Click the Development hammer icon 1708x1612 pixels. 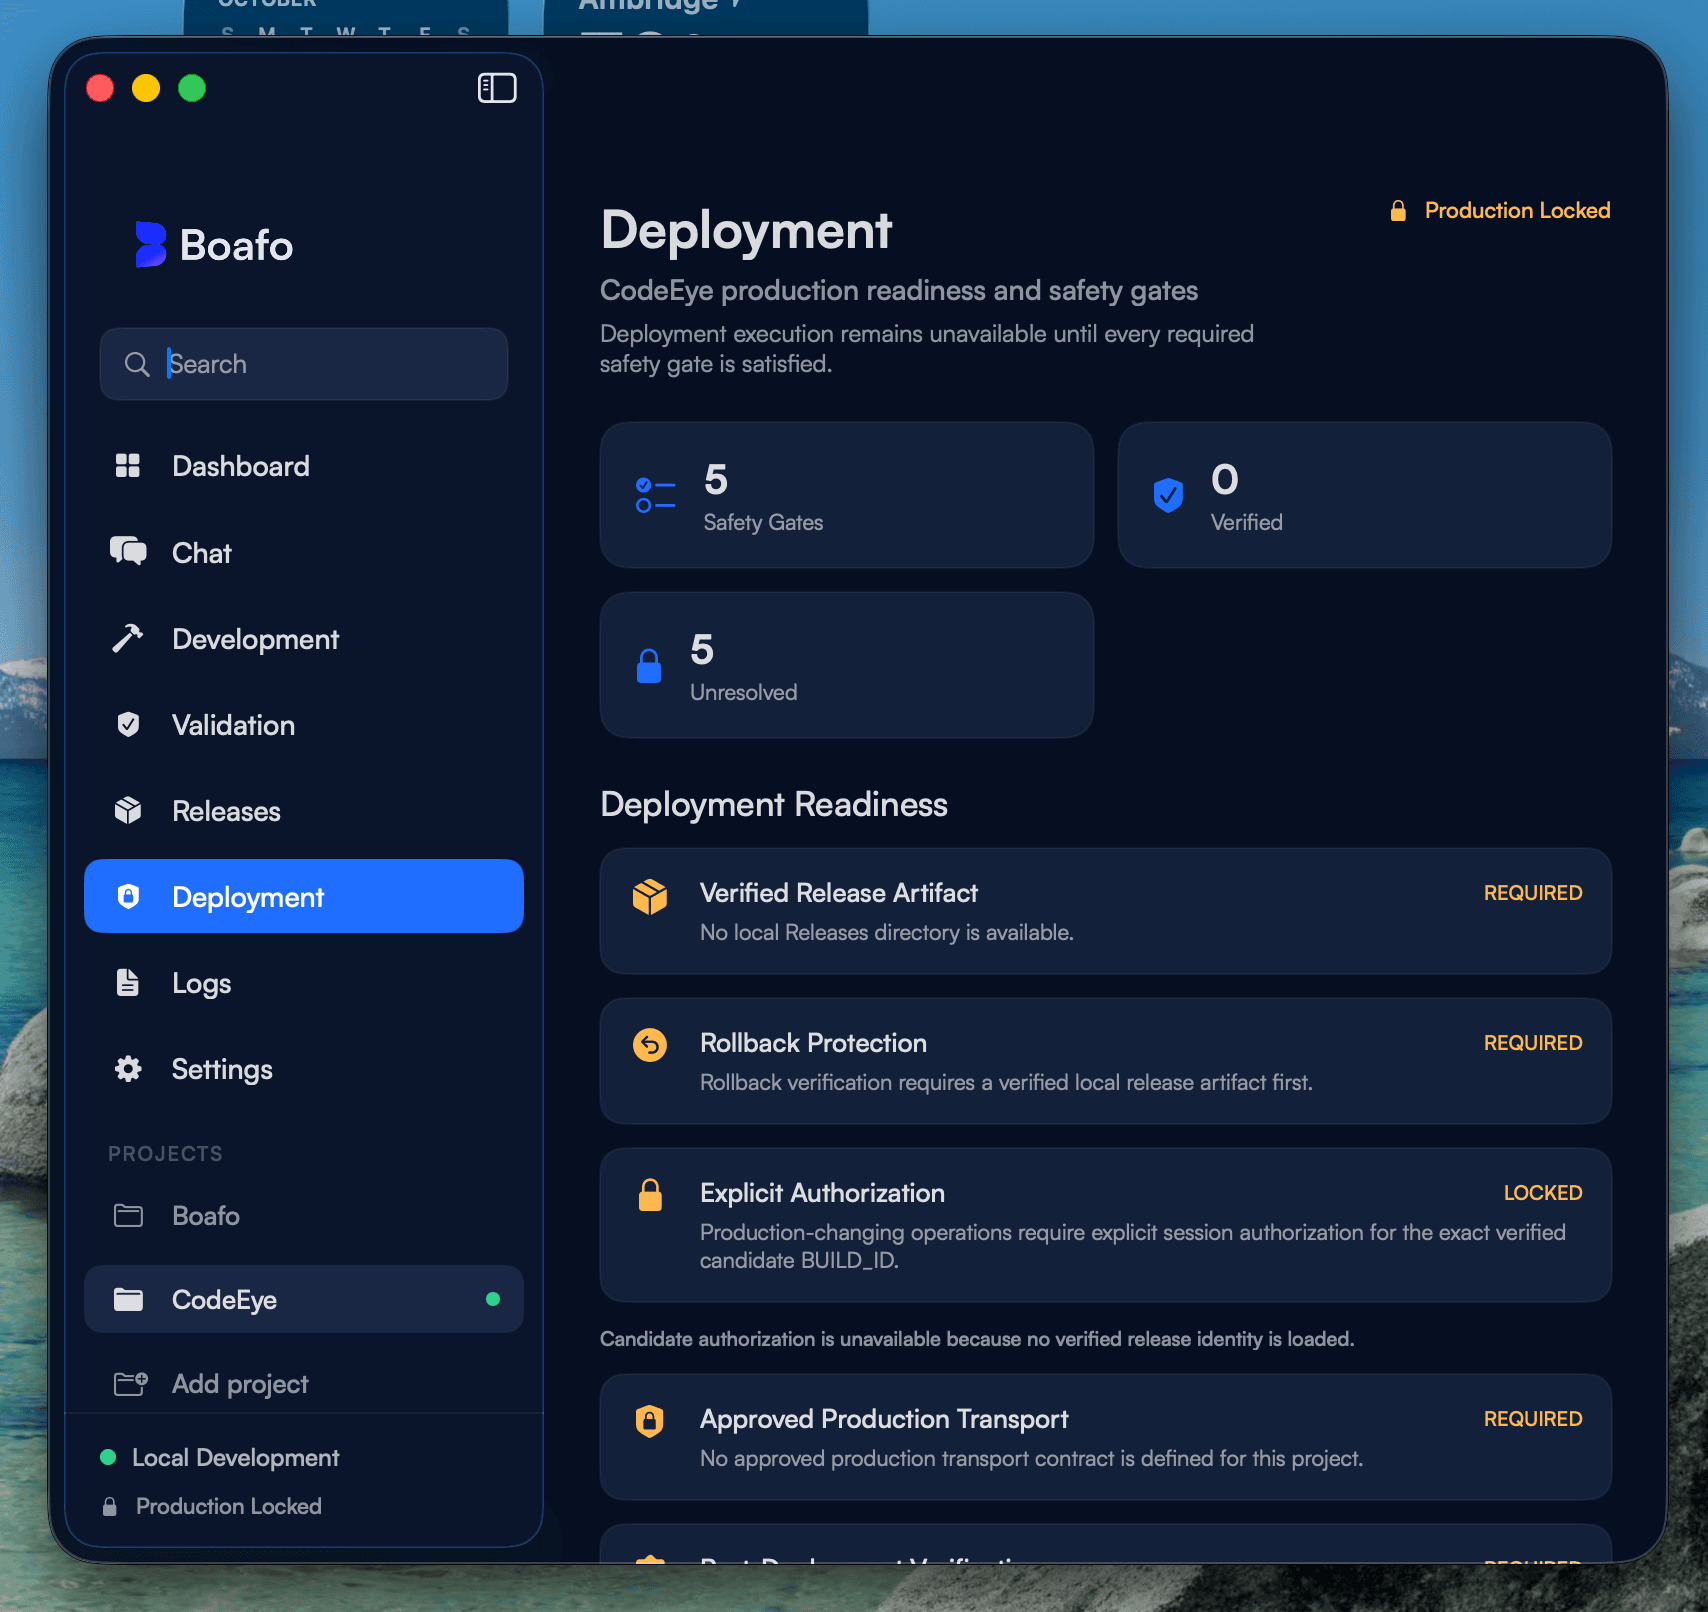tap(128, 638)
